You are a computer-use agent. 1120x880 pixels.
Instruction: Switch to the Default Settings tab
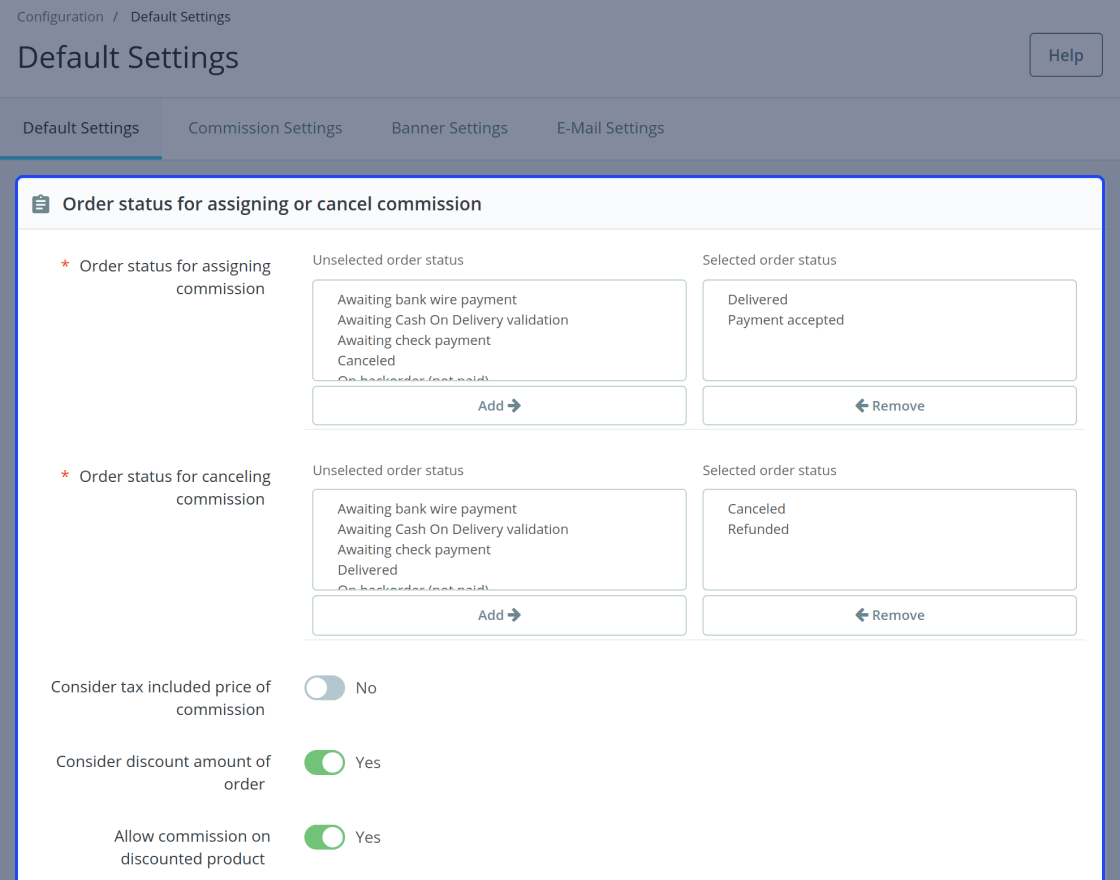pyautogui.click(x=81, y=128)
